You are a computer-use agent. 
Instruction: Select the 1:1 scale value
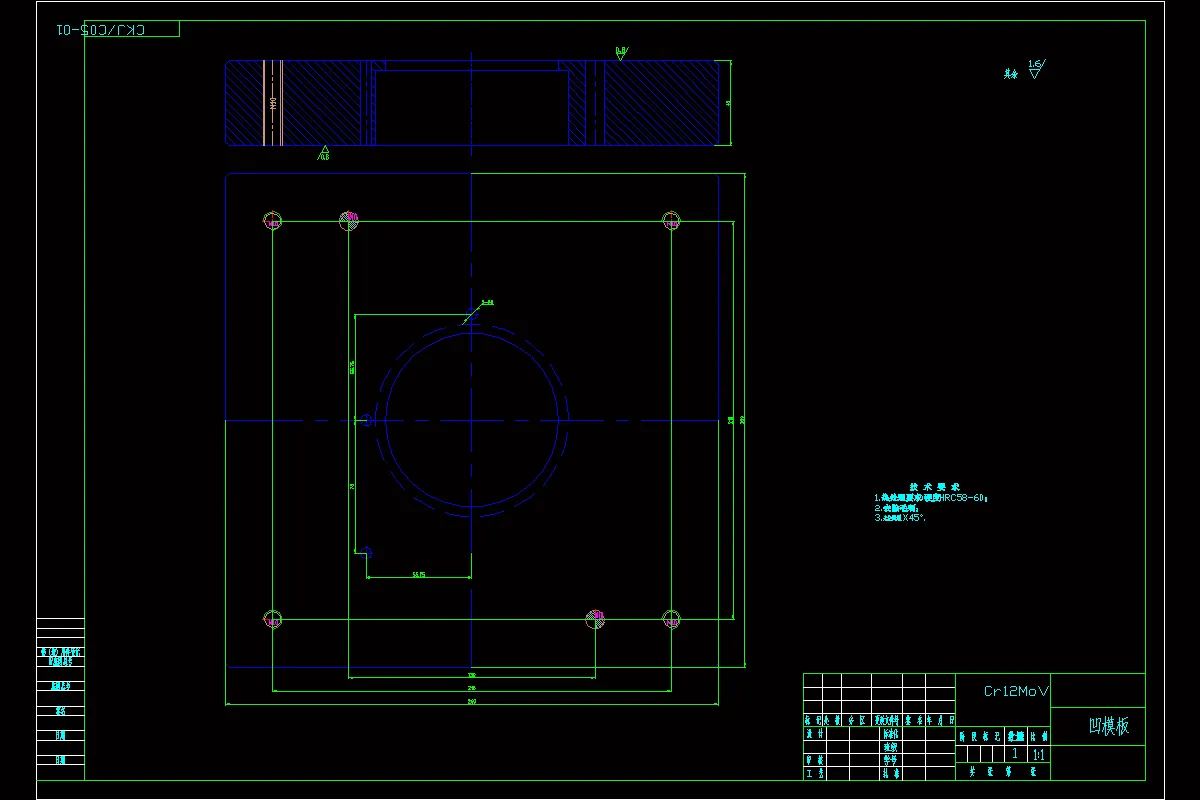[1039, 754]
